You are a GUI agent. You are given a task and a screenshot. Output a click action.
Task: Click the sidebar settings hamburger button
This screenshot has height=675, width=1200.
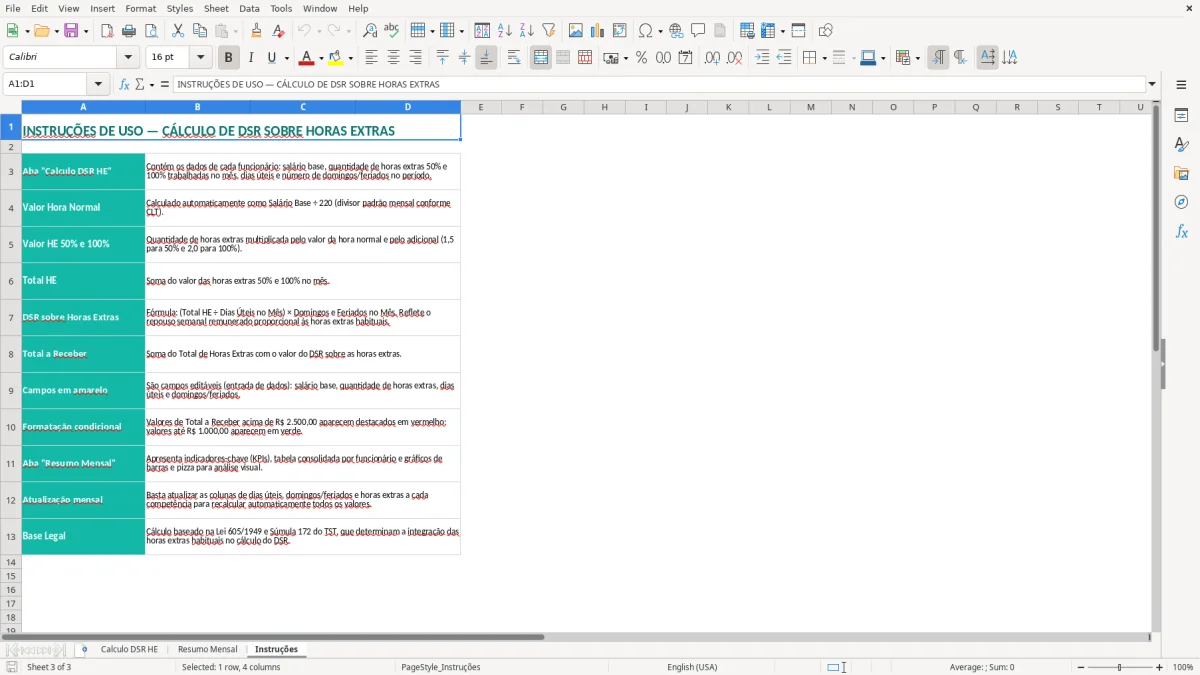click(x=1181, y=84)
